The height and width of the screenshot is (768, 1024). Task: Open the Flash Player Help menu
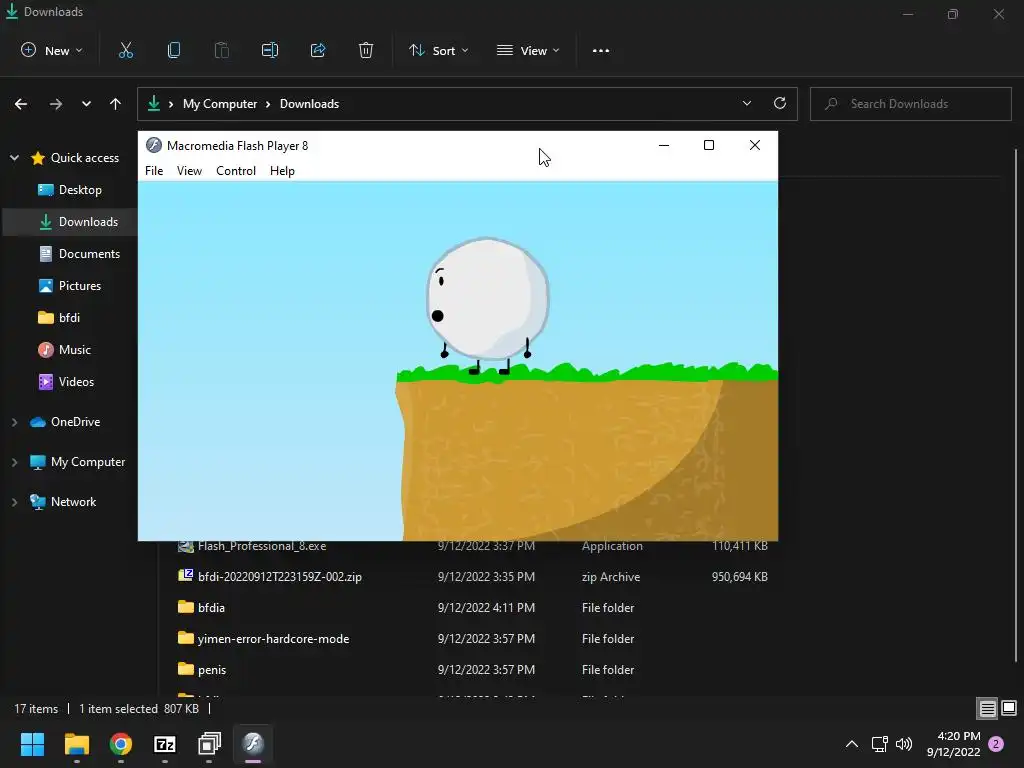click(x=282, y=170)
